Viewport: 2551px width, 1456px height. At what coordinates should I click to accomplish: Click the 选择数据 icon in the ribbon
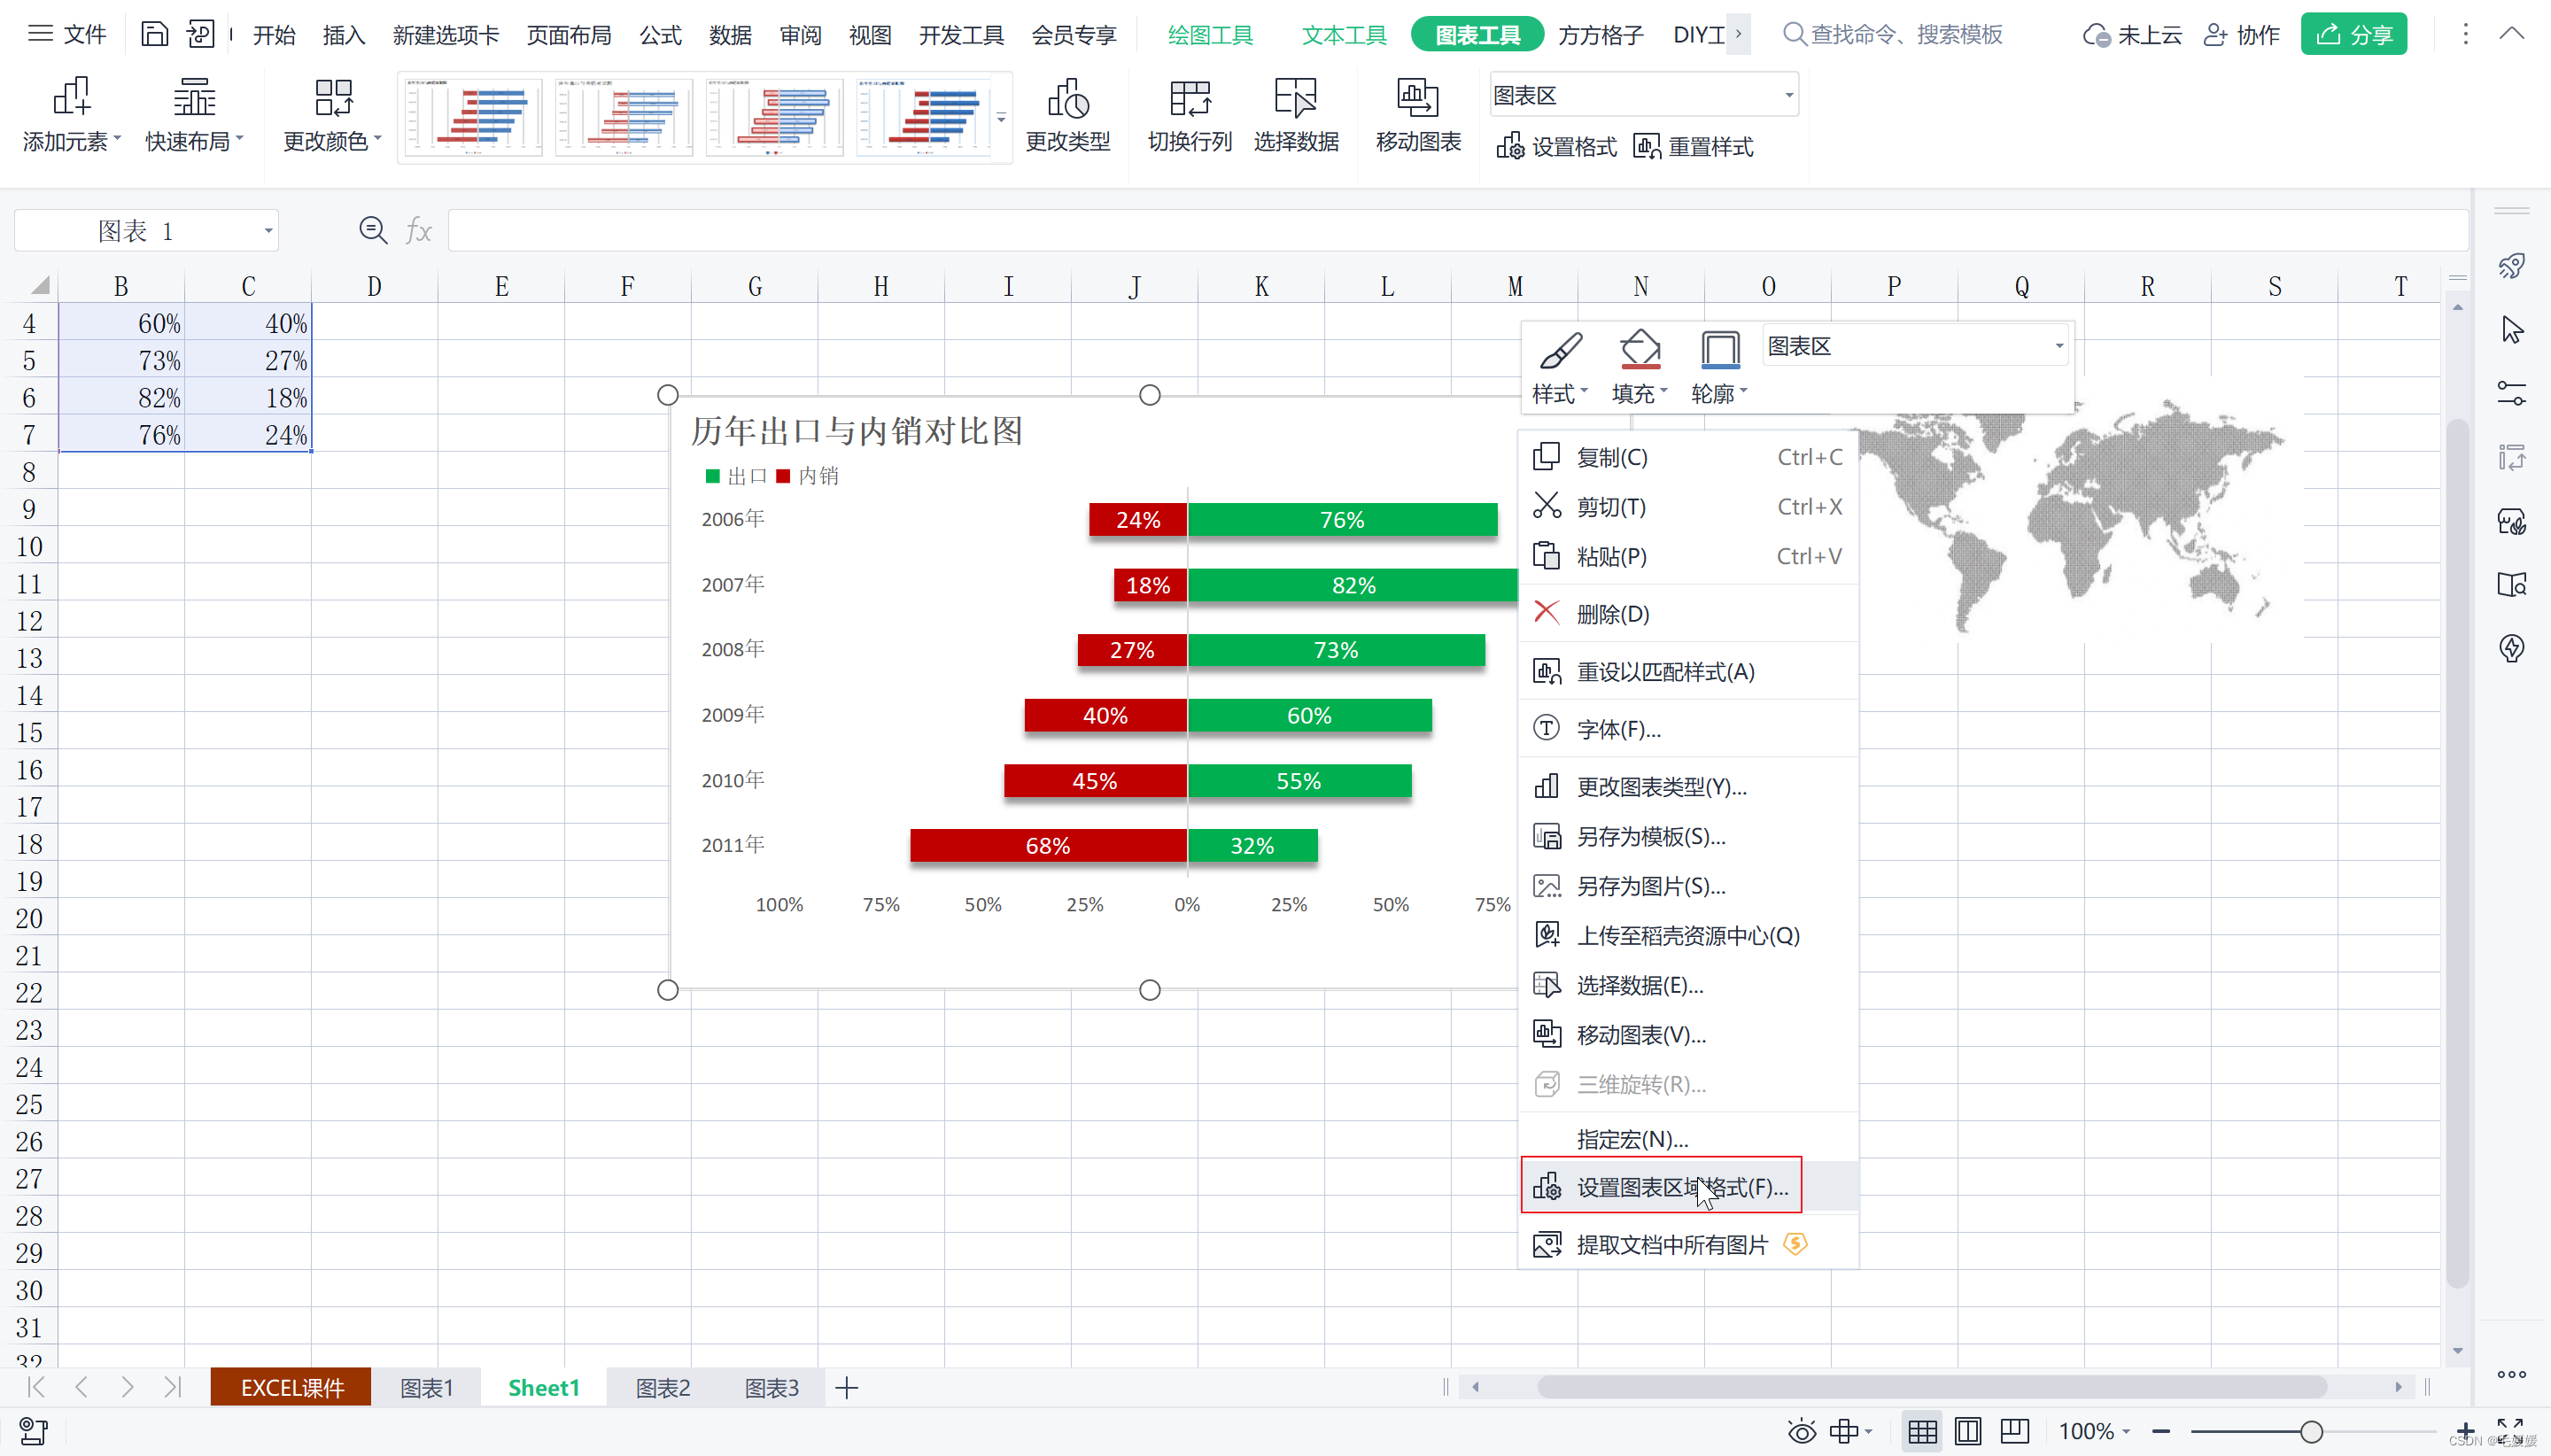pyautogui.click(x=1296, y=98)
